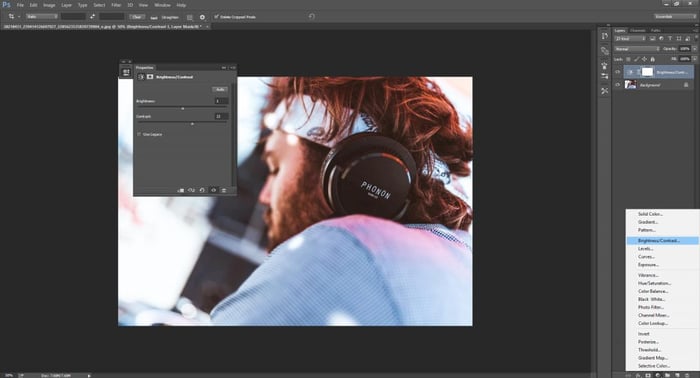
Task: Open the Essentials workspace dropdown
Action: coord(675,17)
